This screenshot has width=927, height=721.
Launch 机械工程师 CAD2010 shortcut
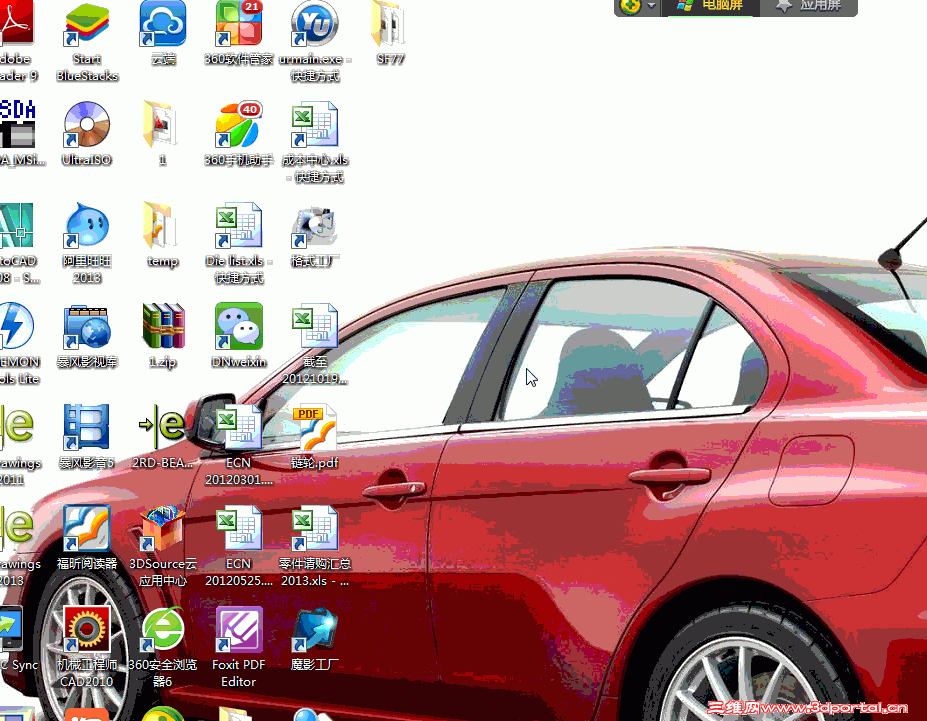click(87, 629)
